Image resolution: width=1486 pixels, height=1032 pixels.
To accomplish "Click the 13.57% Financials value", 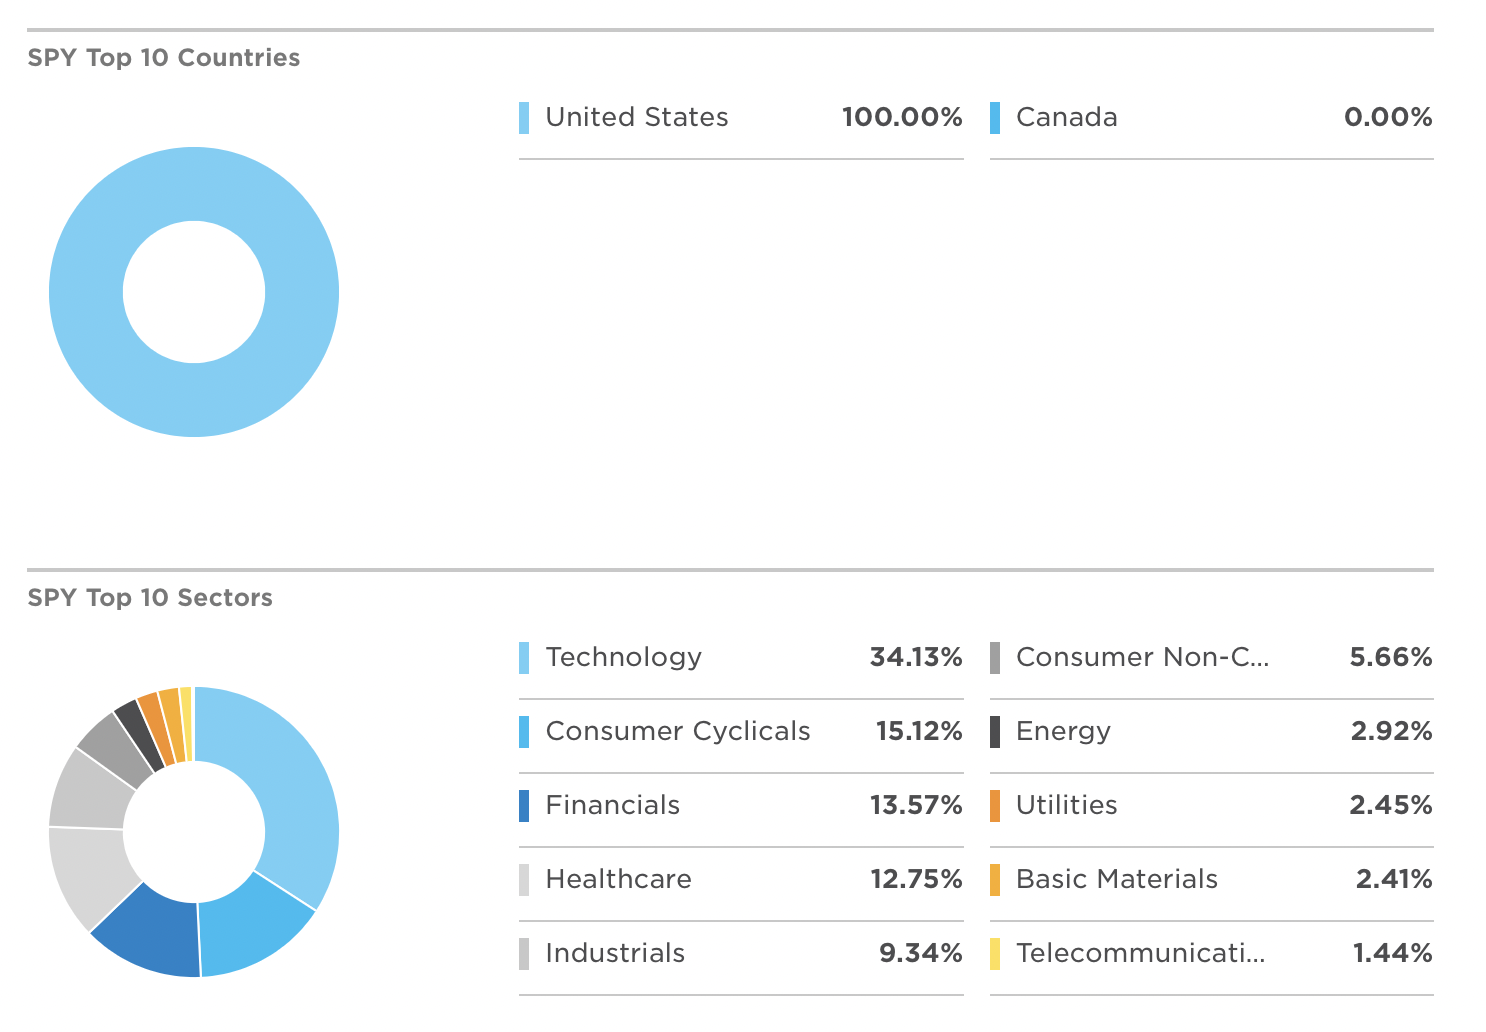I will (x=916, y=805).
